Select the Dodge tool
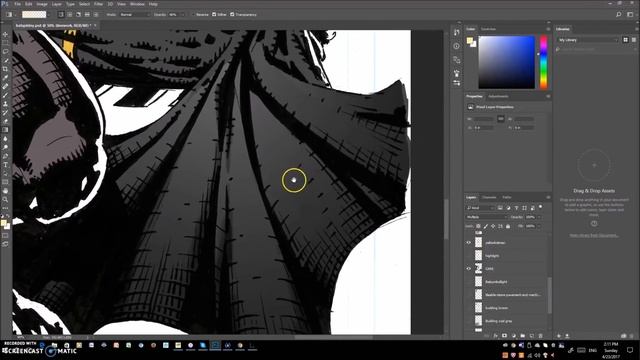 pyautogui.click(x=5, y=147)
